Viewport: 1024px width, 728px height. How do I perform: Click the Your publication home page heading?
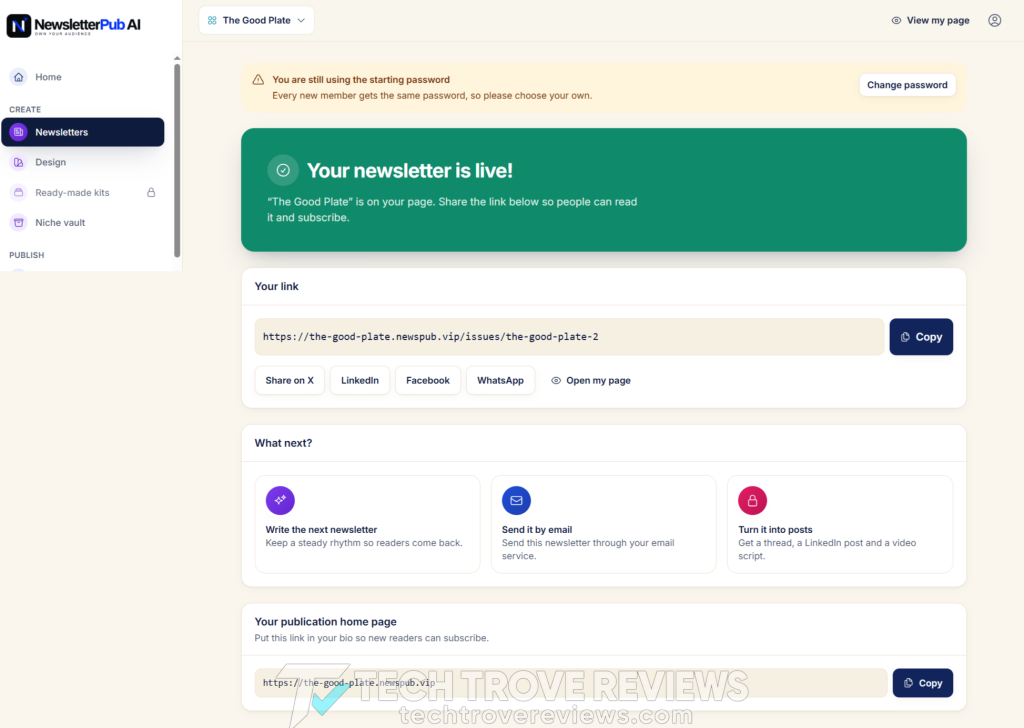click(325, 622)
